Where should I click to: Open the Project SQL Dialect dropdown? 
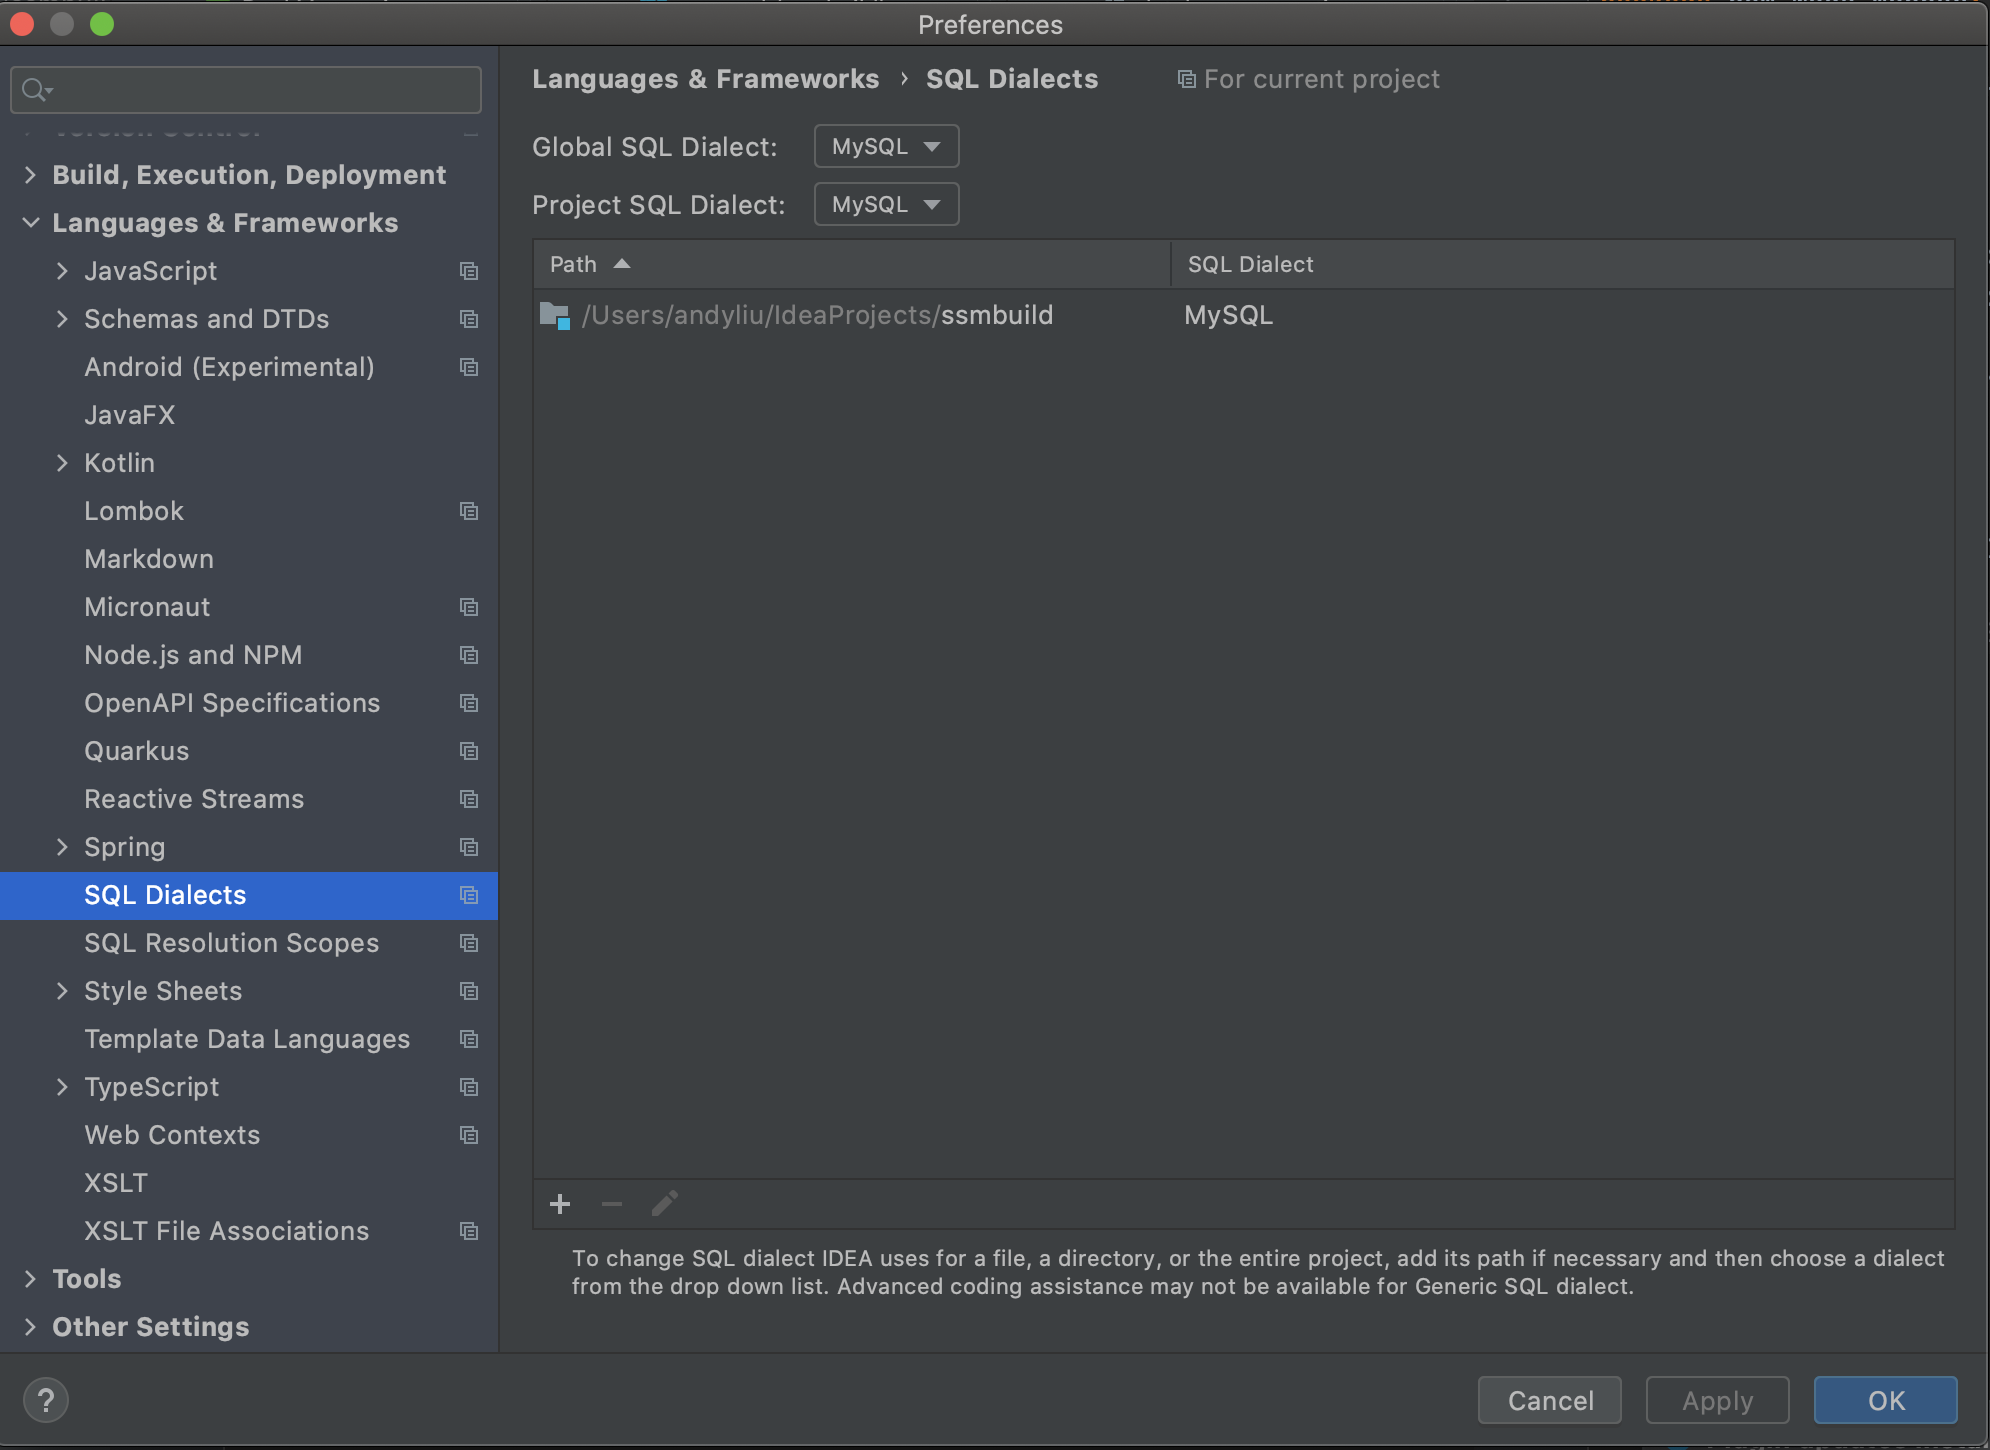(886, 205)
